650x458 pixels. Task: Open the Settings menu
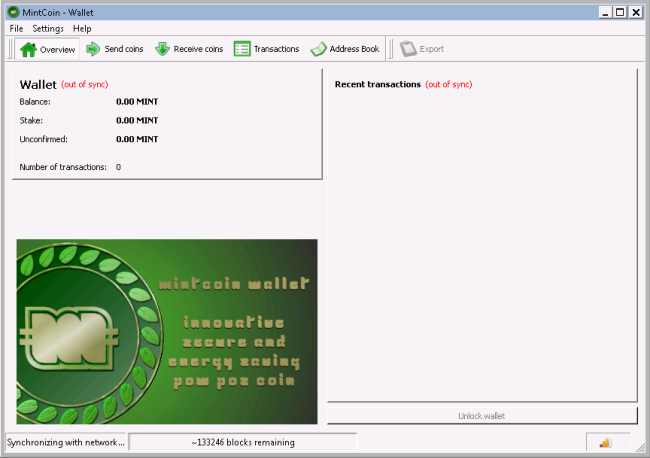(47, 29)
